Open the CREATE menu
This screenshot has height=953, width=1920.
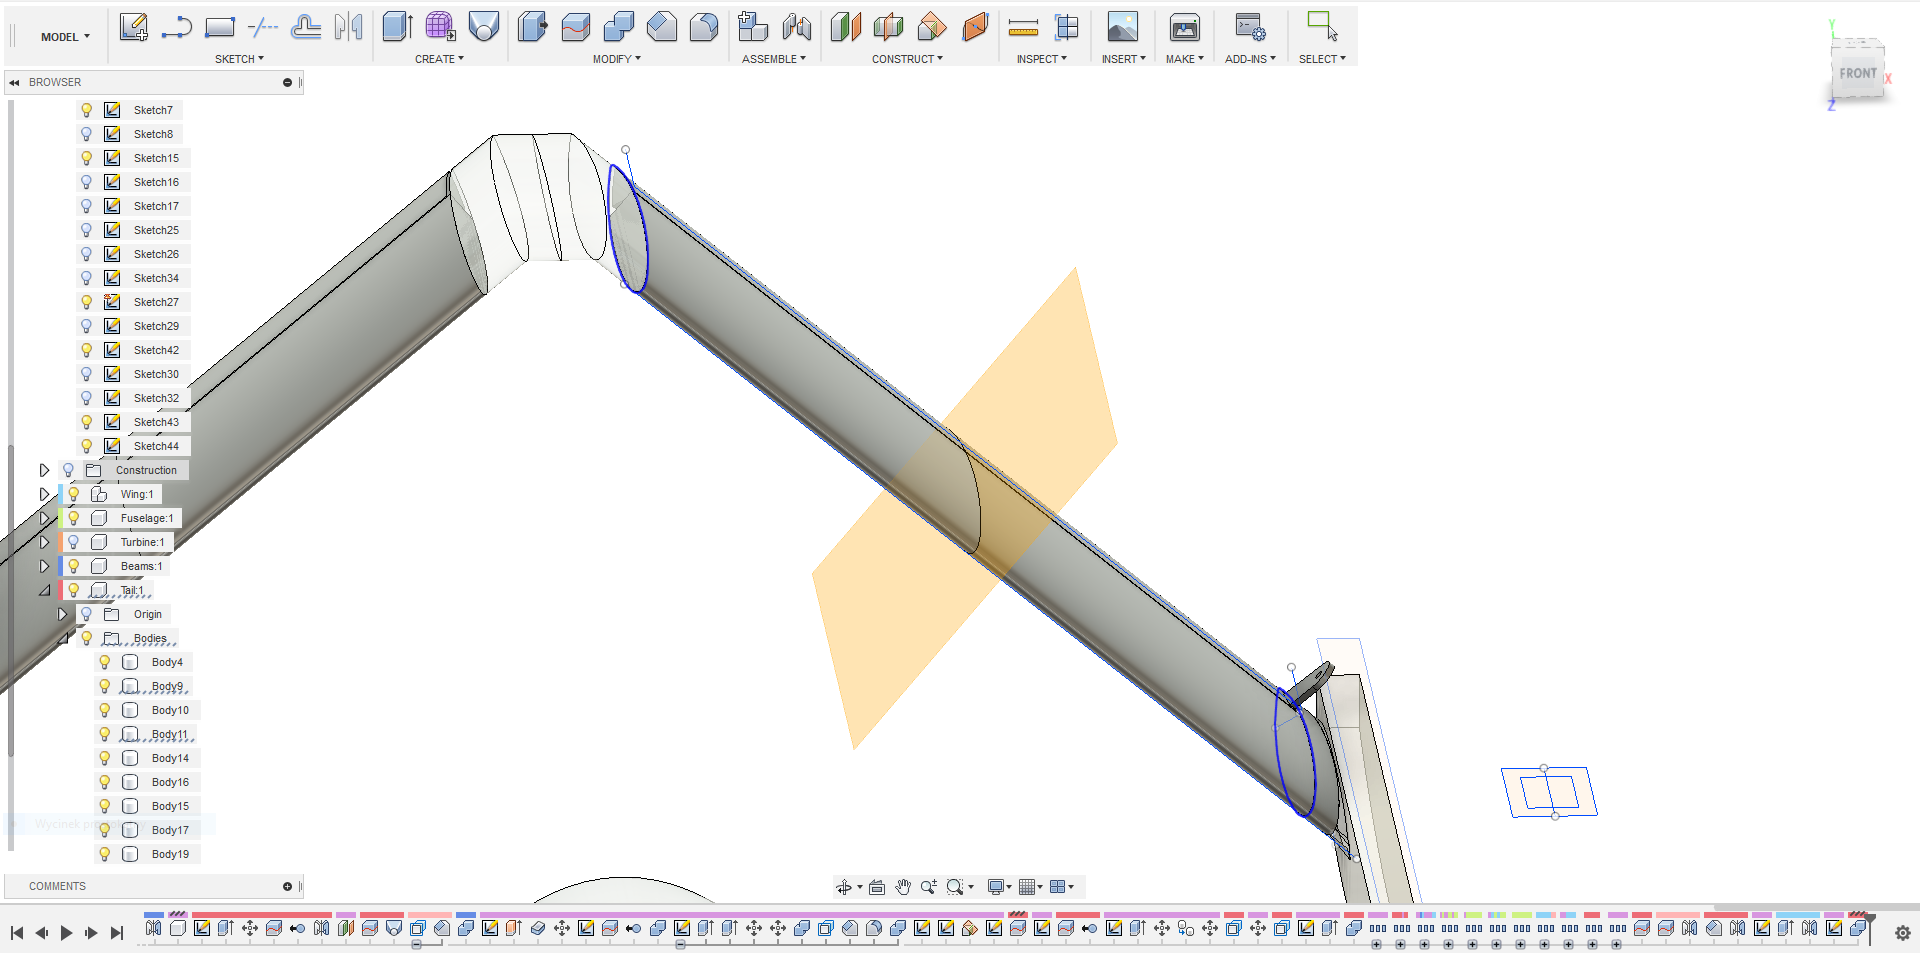pos(439,59)
